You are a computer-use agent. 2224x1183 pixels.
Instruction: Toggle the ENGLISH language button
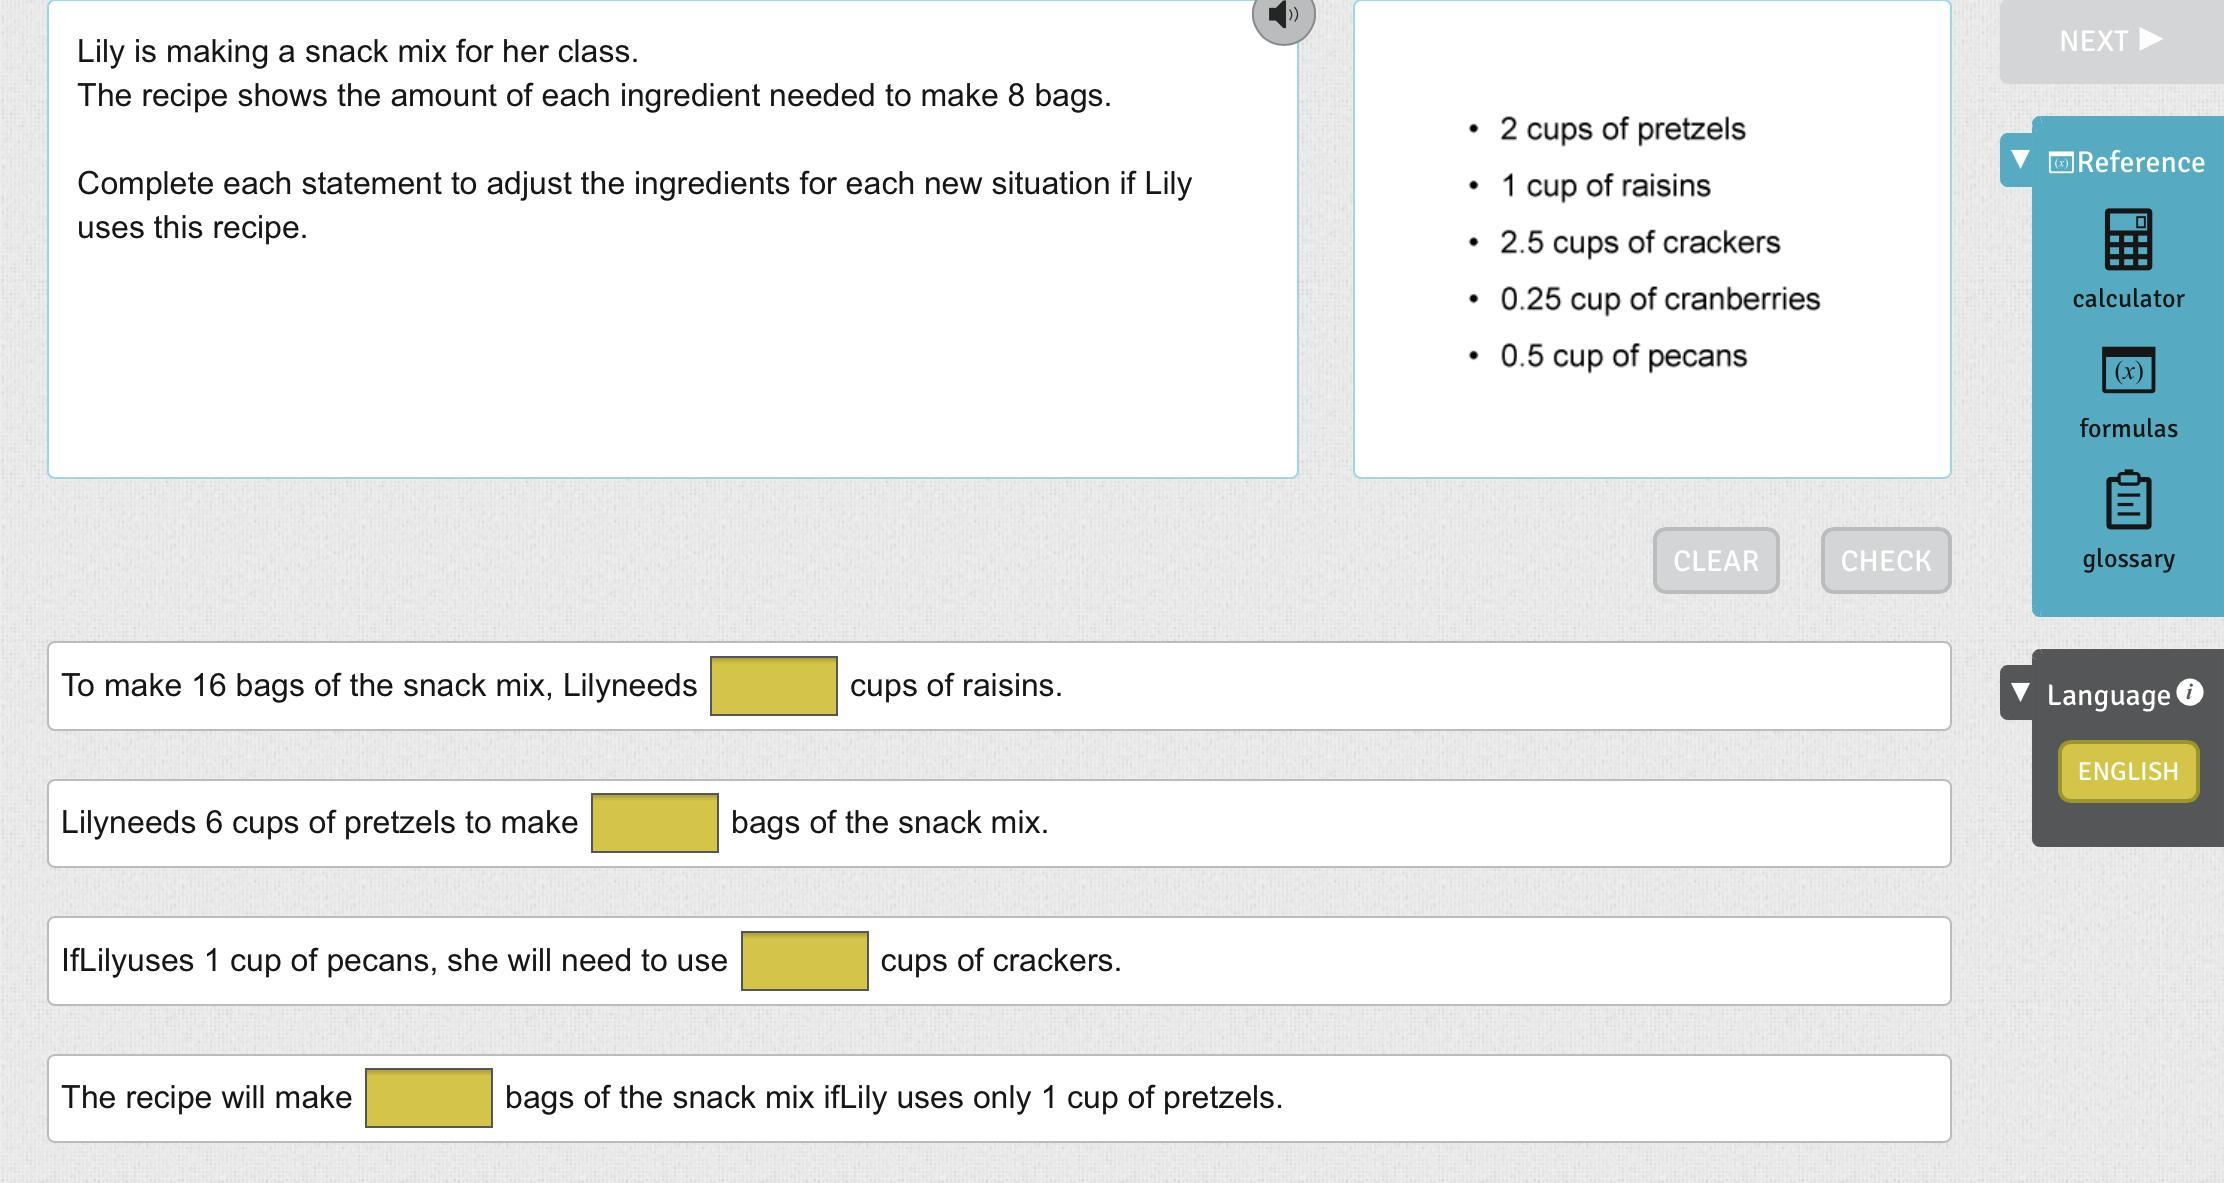[2127, 771]
